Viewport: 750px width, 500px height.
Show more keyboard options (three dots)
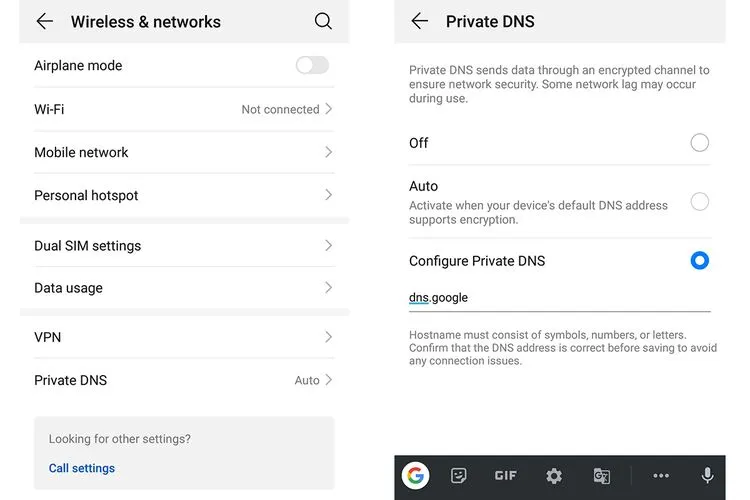pos(661,476)
